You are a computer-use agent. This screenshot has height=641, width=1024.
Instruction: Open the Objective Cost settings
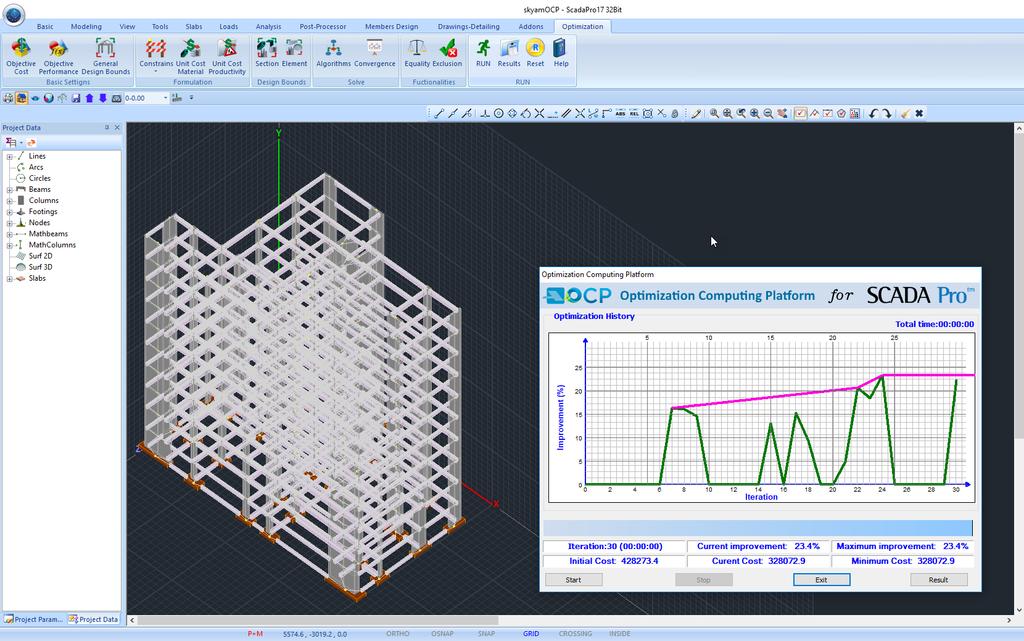point(21,56)
